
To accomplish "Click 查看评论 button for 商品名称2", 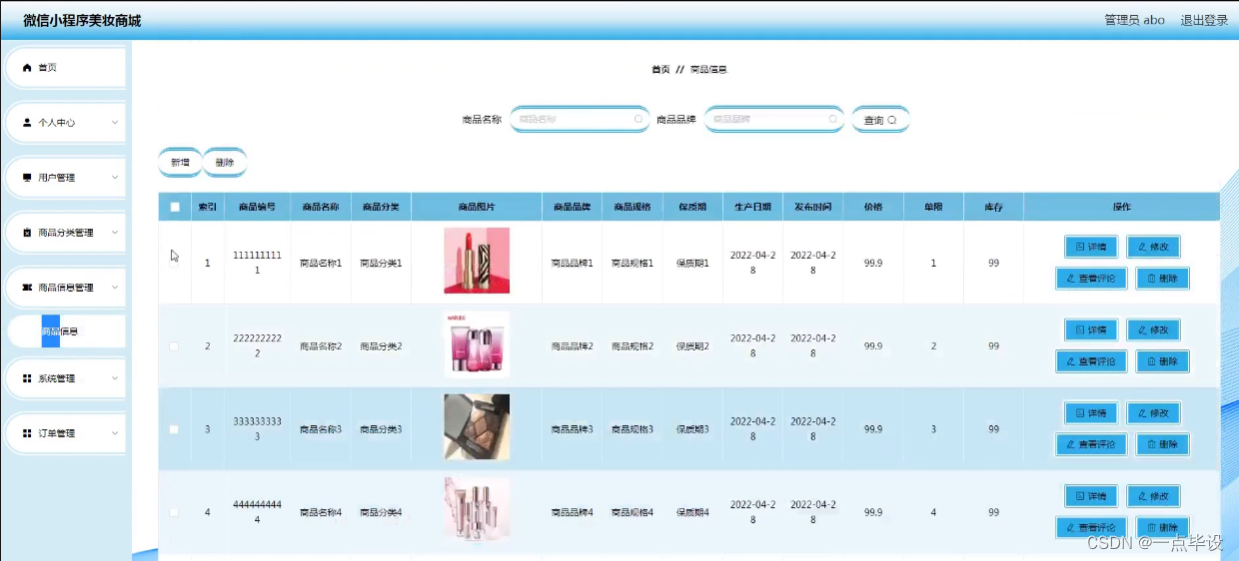I will [x=1091, y=361].
